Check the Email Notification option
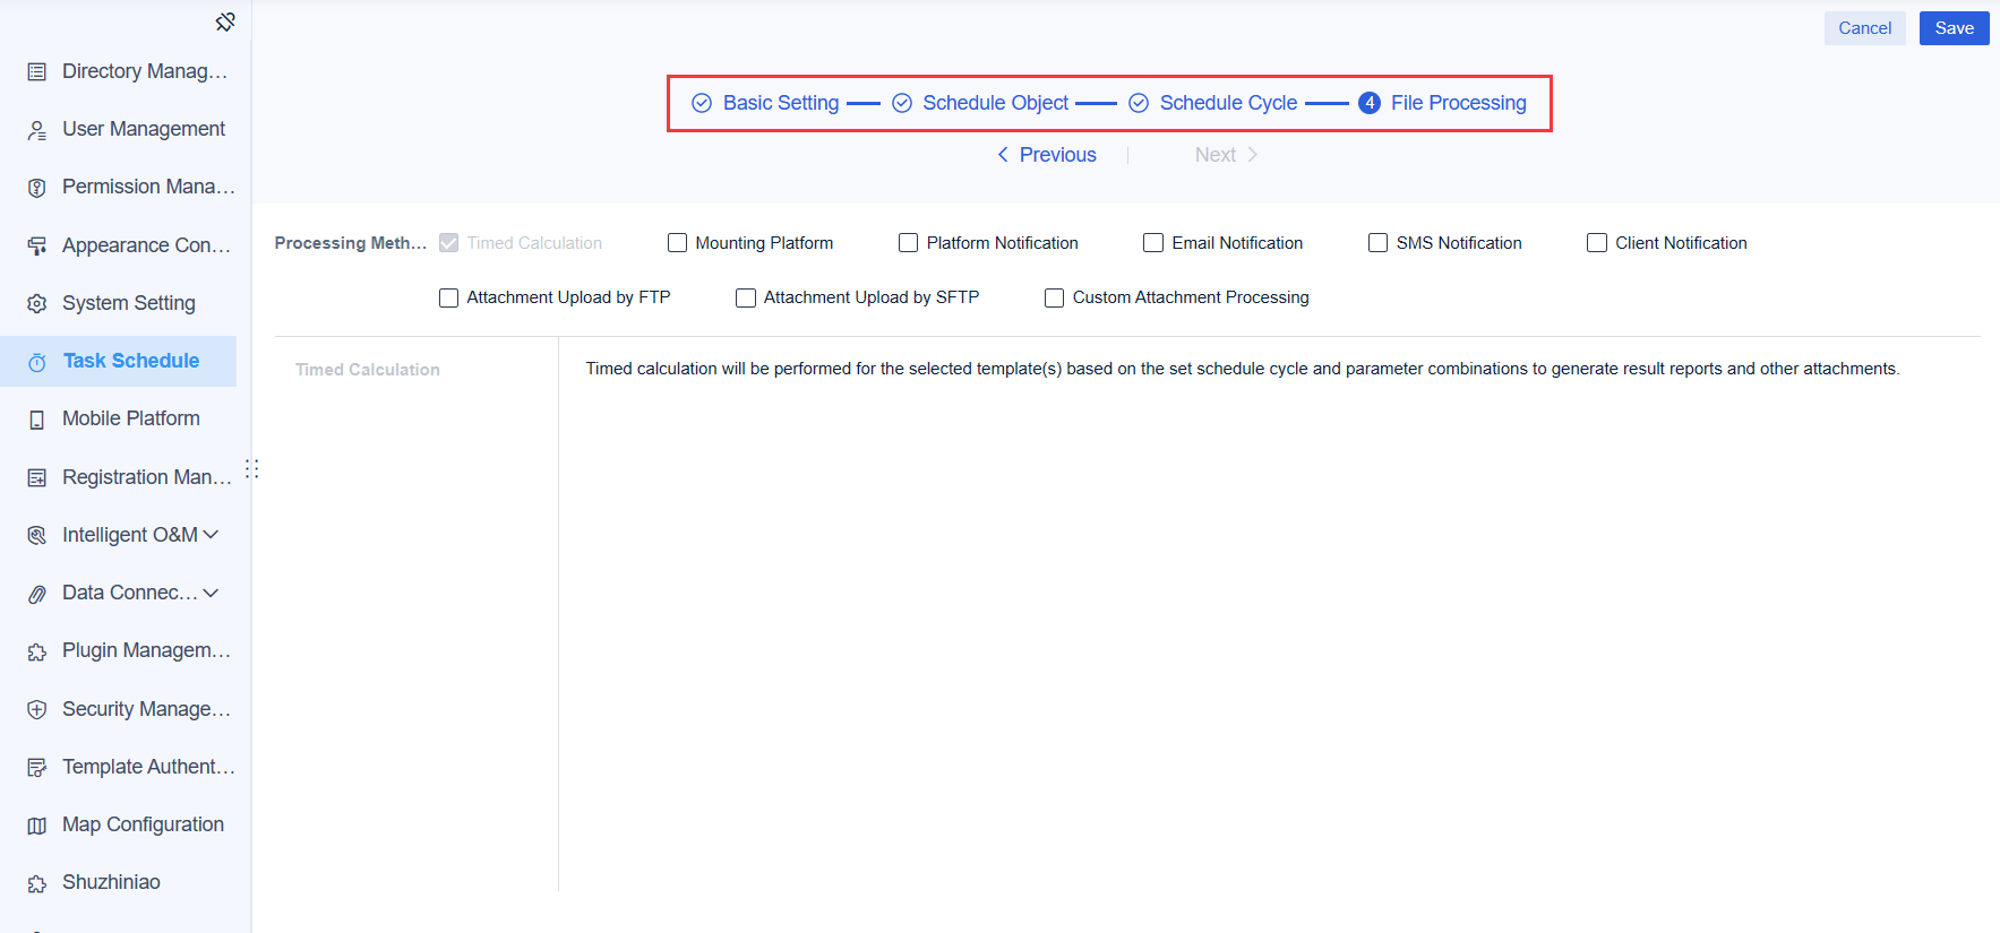The width and height of the screenshot is (2000, 933). (x=1152, y=242)
